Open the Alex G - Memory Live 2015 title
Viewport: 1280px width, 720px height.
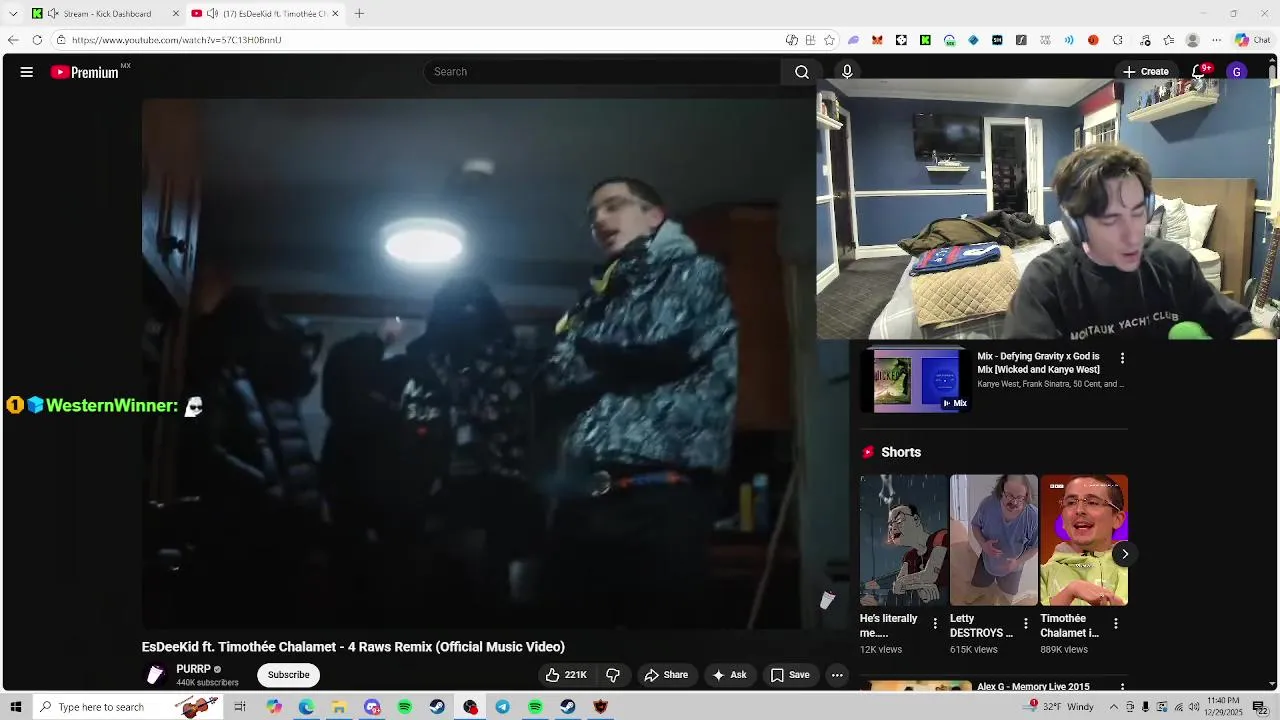tap(1033, 687)
